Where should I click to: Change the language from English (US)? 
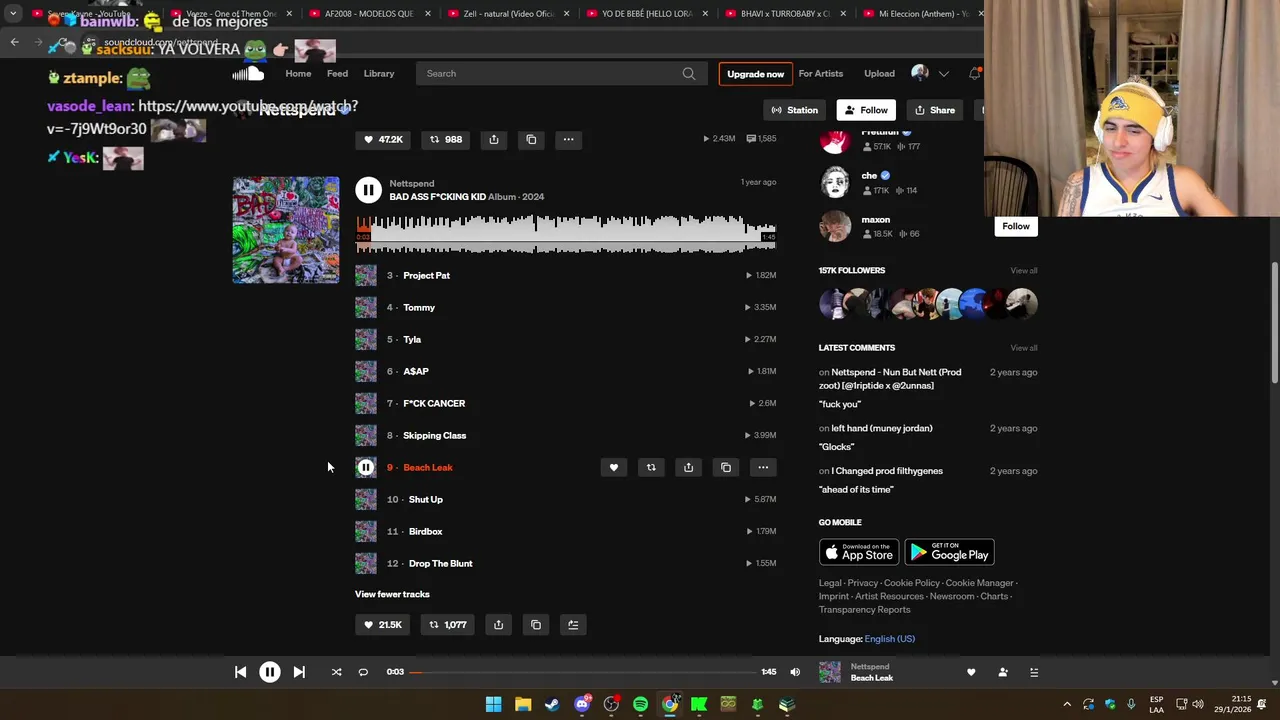890,639
